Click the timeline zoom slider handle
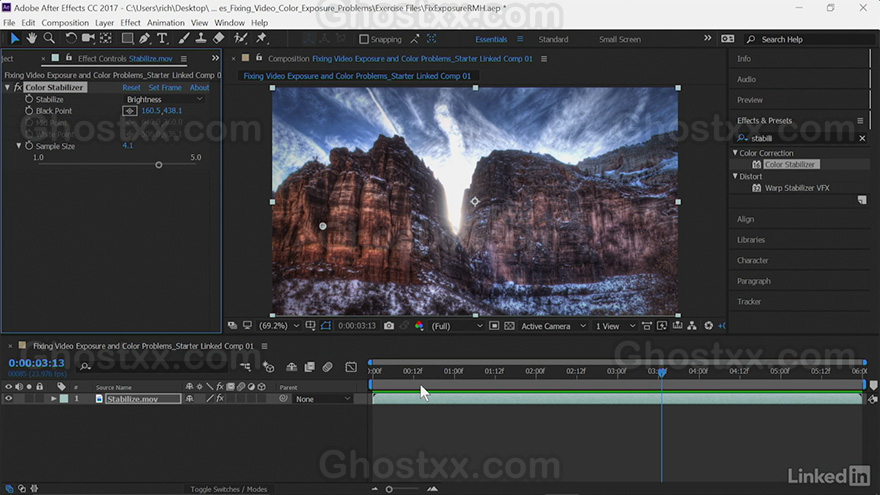The height and width of the screenshot is (495, 880). click(389, 489)
